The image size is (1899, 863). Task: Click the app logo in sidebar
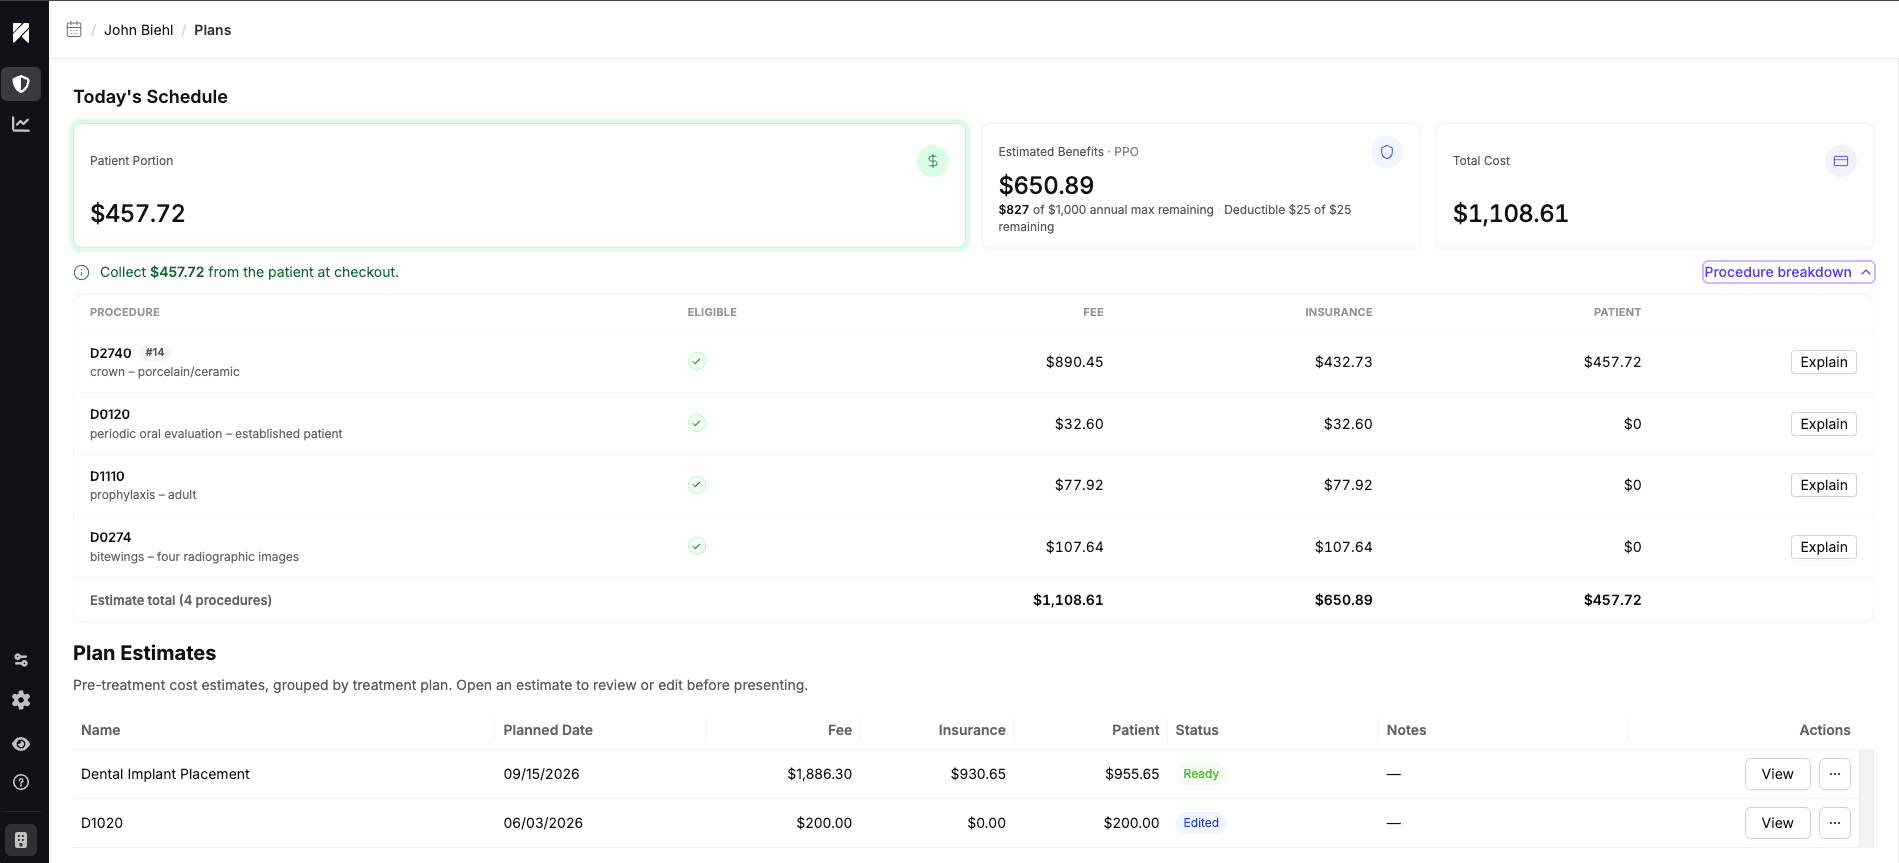pos(21,33)
